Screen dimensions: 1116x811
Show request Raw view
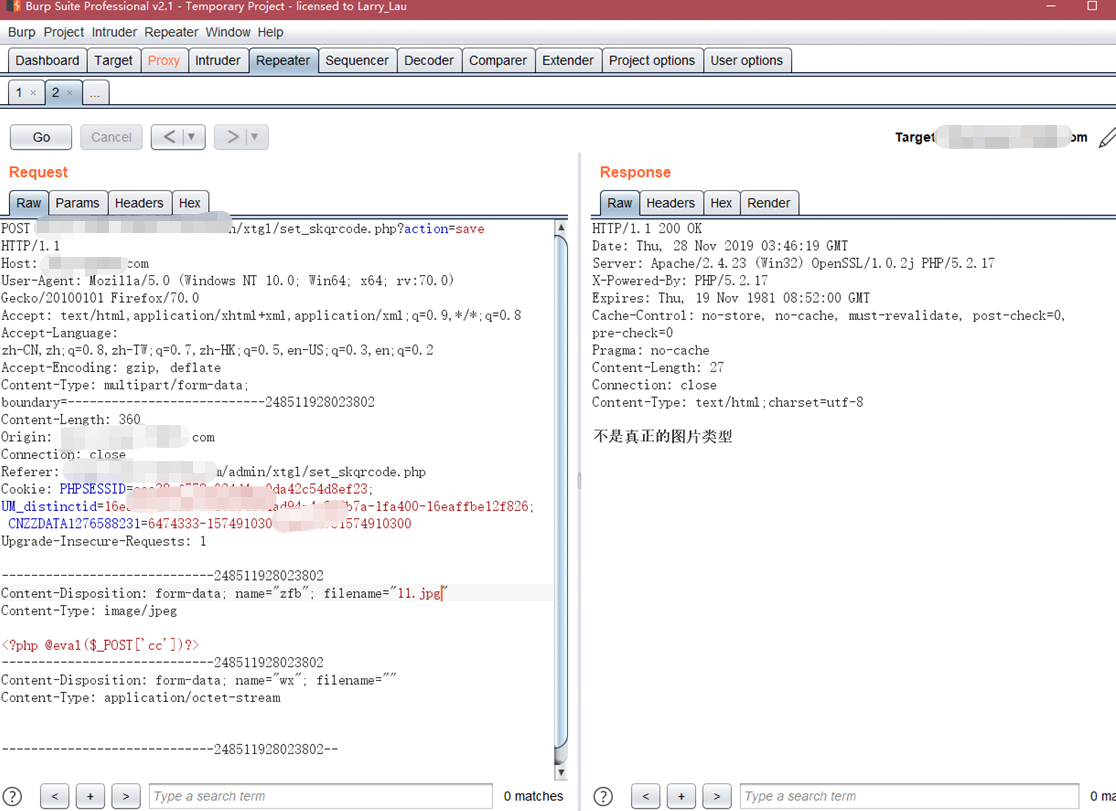pos(28,203)
